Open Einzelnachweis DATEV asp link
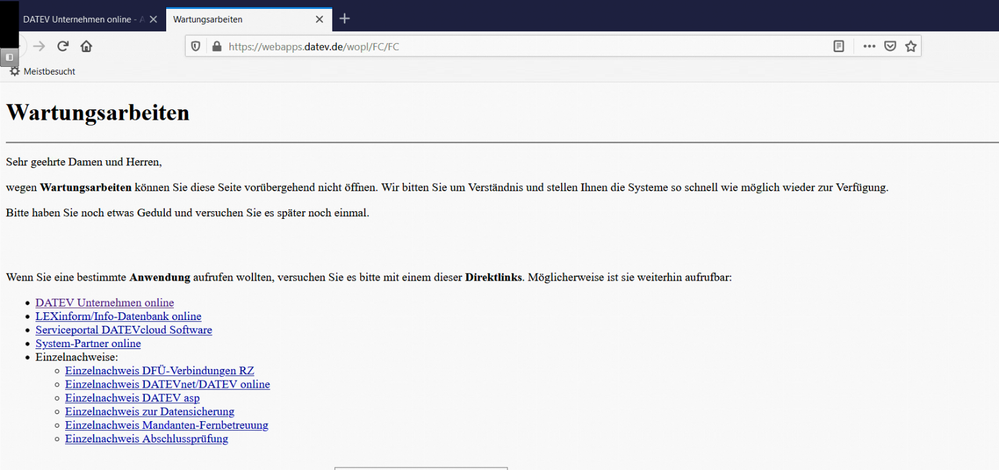Screen dimensions: 999x470 133,398
